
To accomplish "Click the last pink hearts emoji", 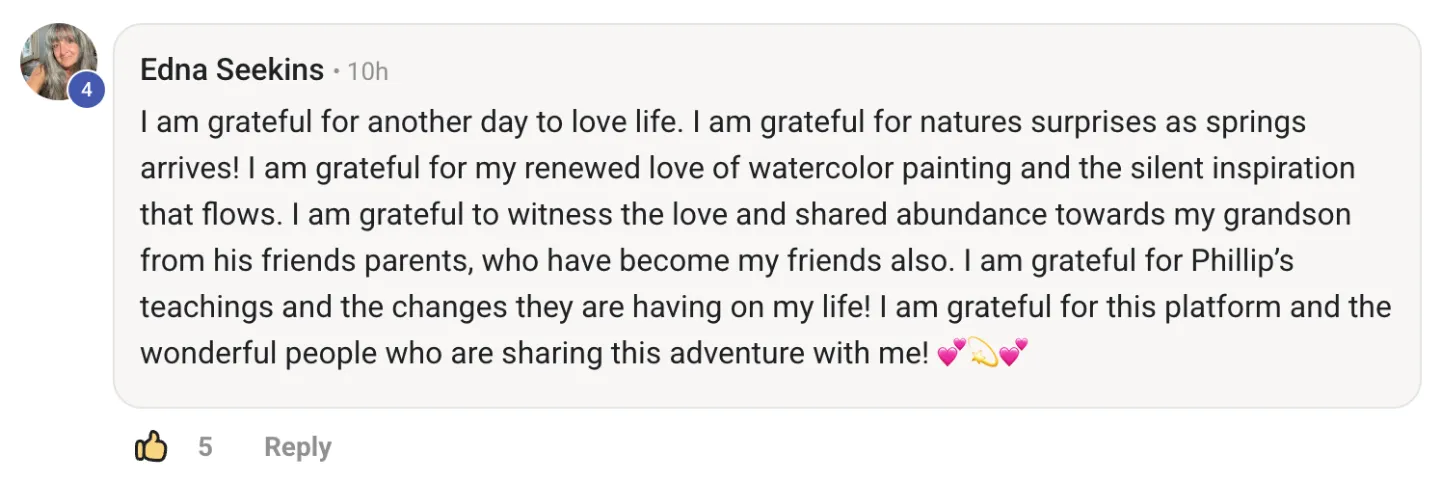I will pos(1013,352).
